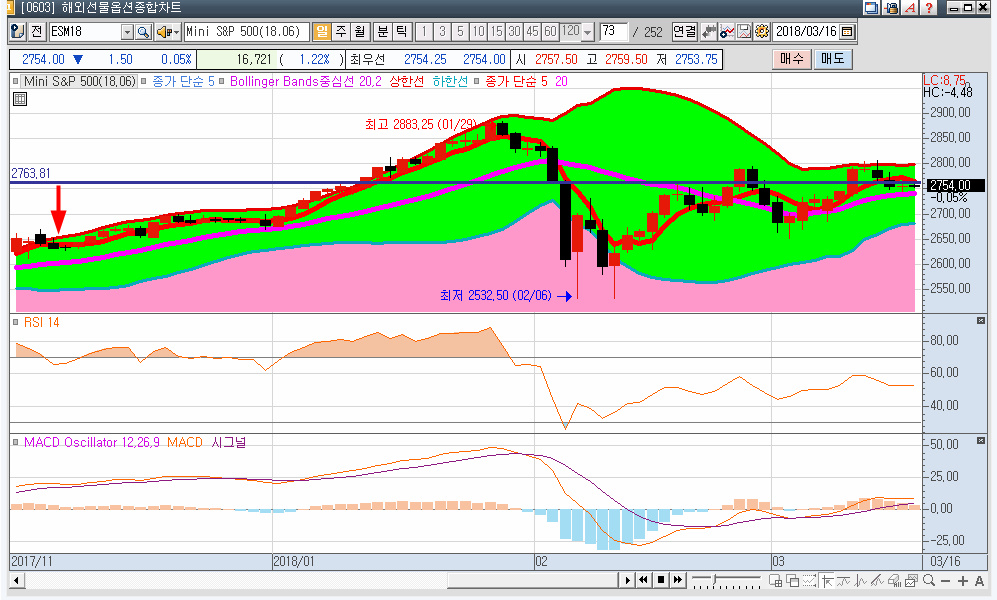997x600 pixels.
Task: Click the symbol search magnifier icon
Action: point(144,32)
